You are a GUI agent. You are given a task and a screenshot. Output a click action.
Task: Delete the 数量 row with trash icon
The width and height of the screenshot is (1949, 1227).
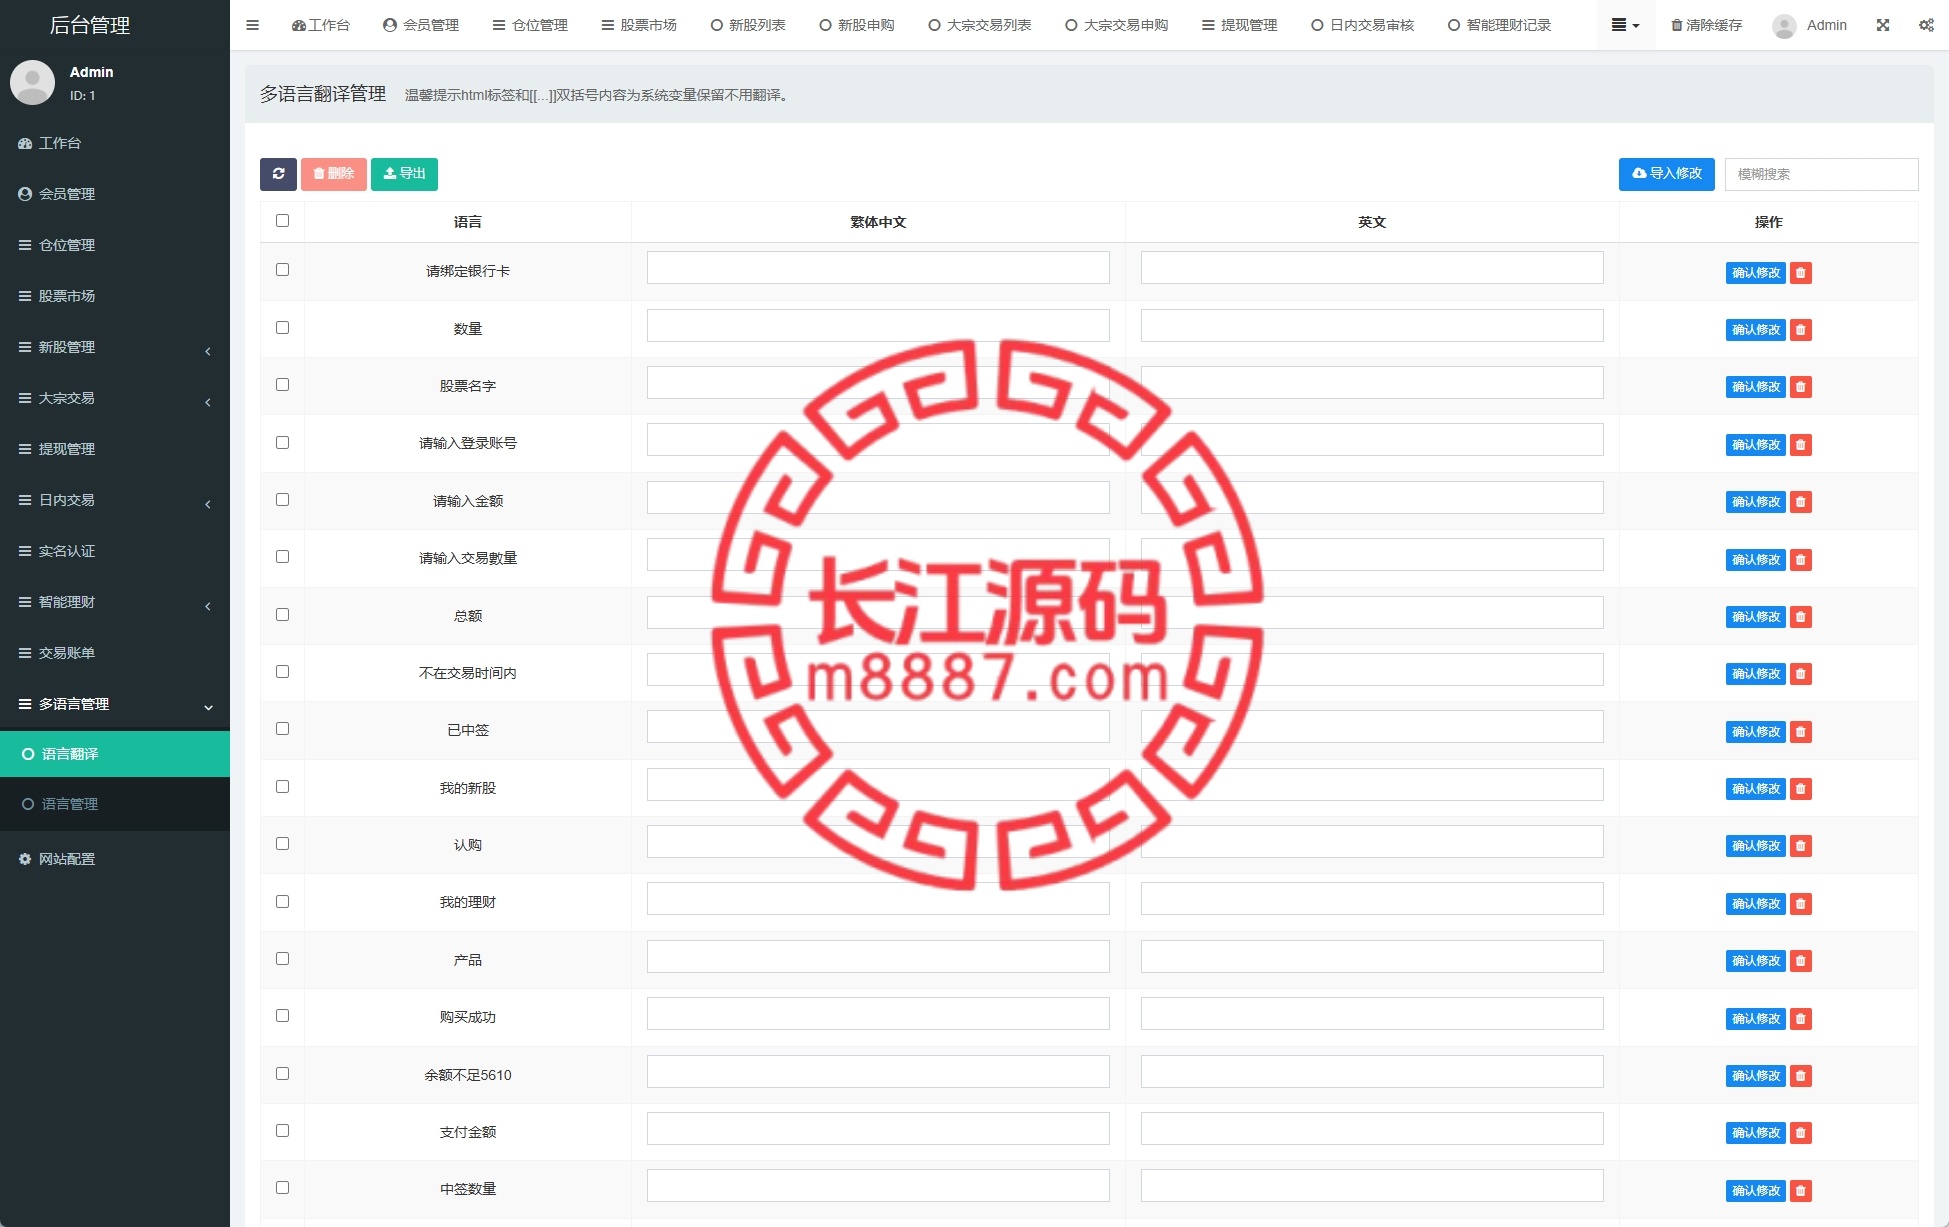[1801, 330]
